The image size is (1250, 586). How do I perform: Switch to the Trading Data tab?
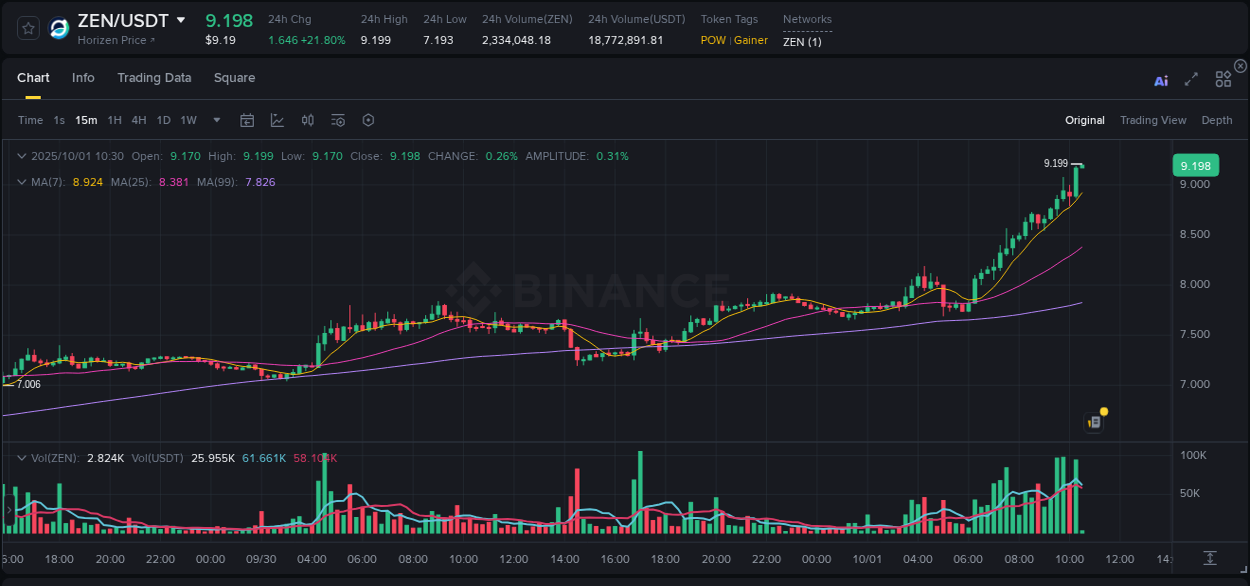coord(154,77)
